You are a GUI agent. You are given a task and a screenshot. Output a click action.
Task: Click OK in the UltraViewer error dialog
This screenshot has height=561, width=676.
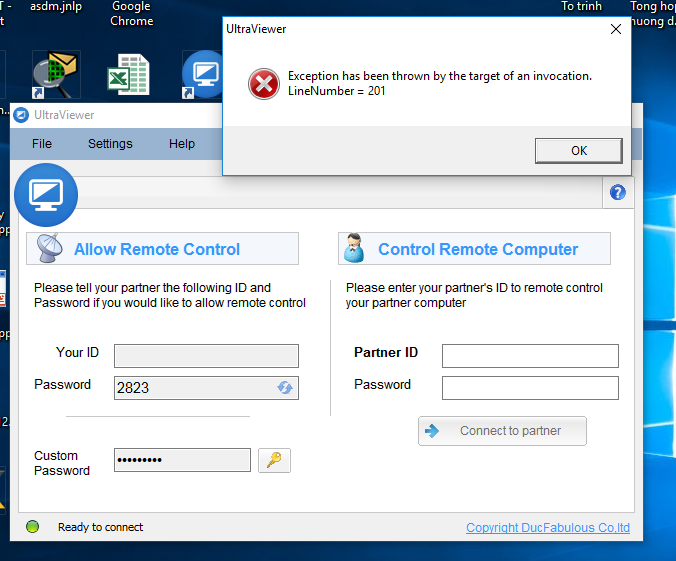(x=579, y=150)
